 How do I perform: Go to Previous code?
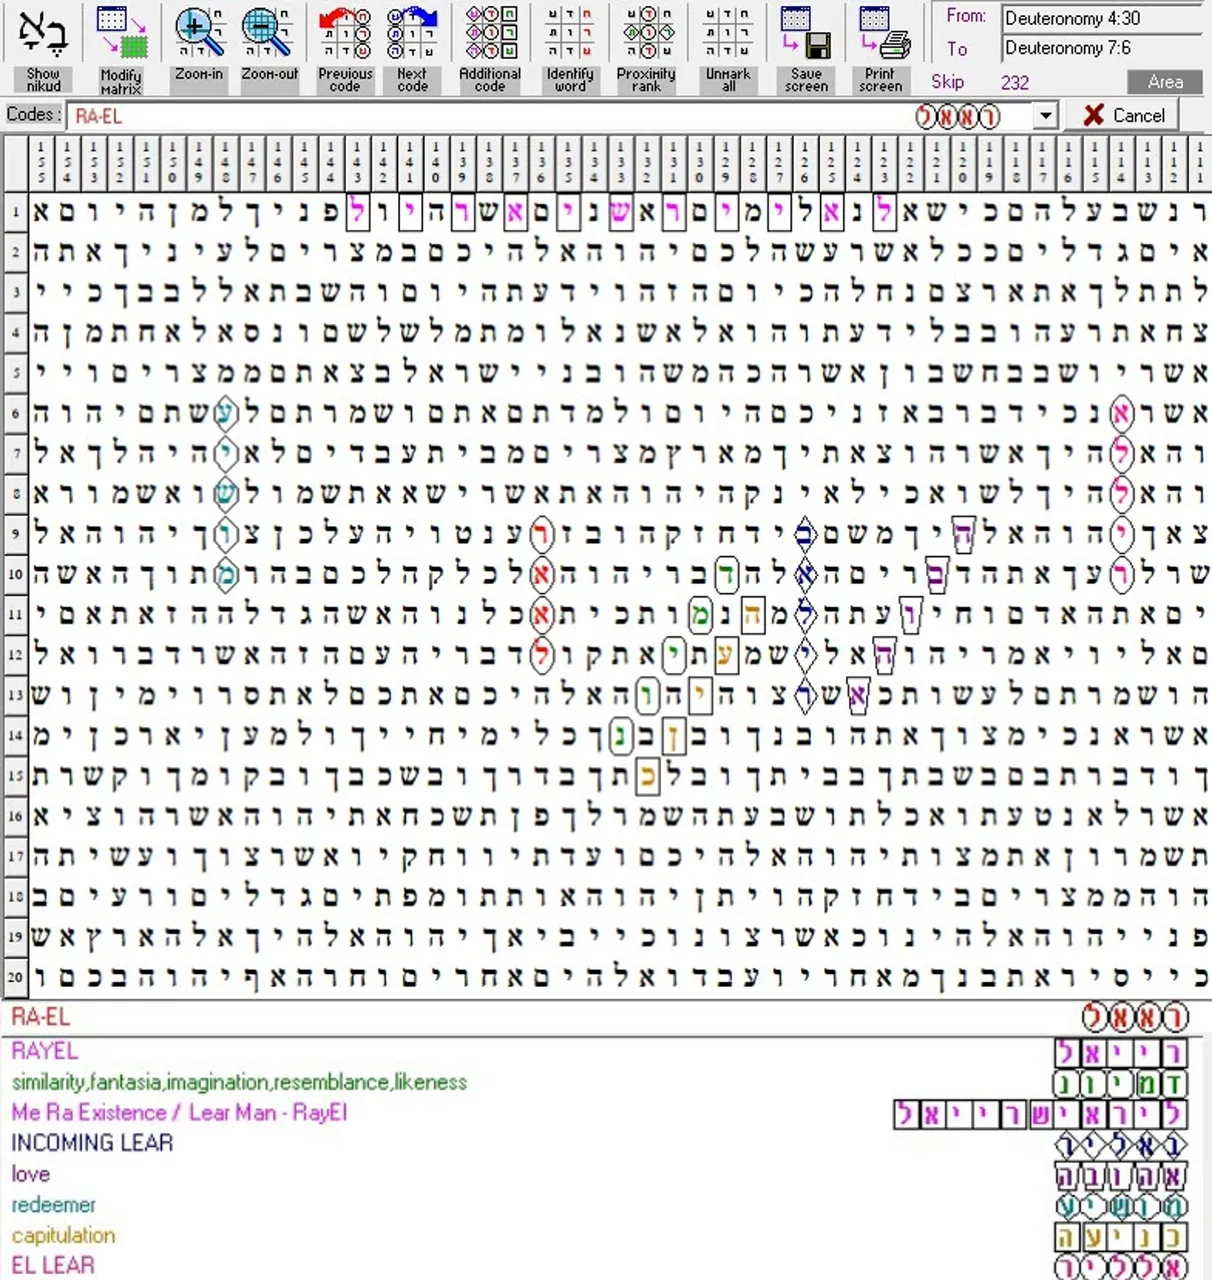tap(345, 48)
